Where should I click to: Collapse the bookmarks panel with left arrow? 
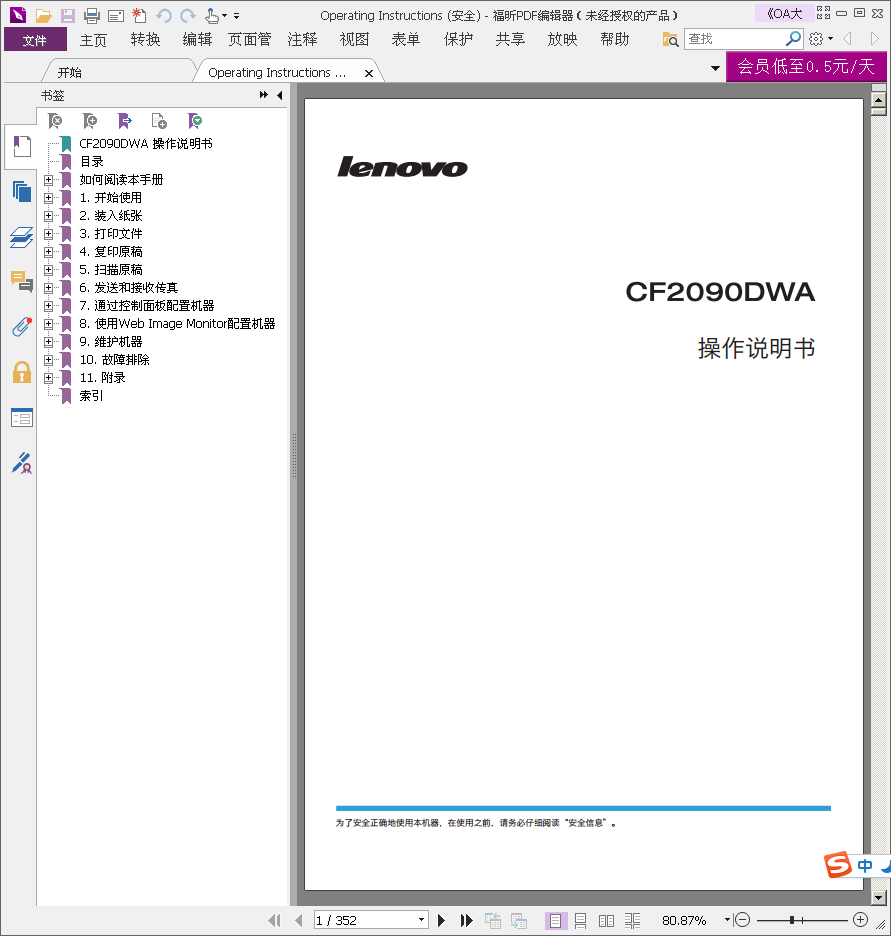(279, 95)
